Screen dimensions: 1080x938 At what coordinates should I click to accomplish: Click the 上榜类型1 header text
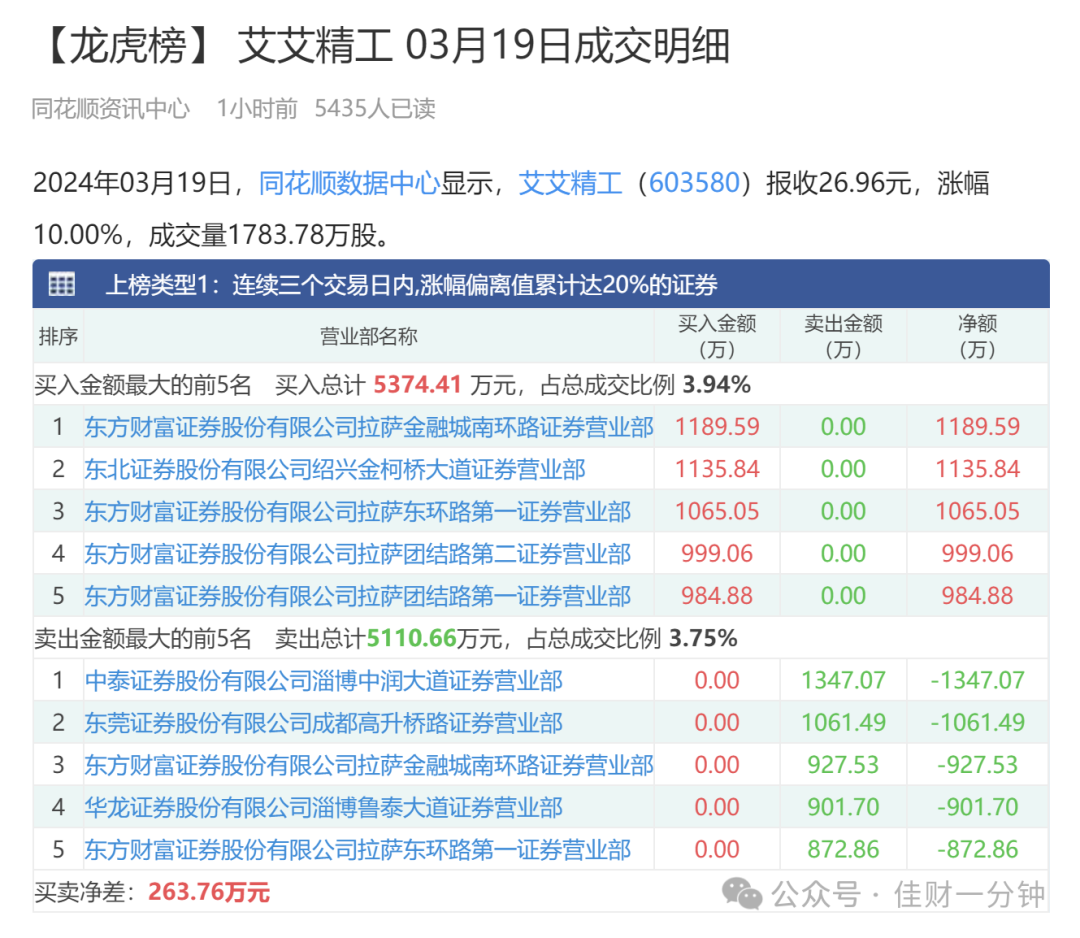pyautogui.click(x=411, y=284)
